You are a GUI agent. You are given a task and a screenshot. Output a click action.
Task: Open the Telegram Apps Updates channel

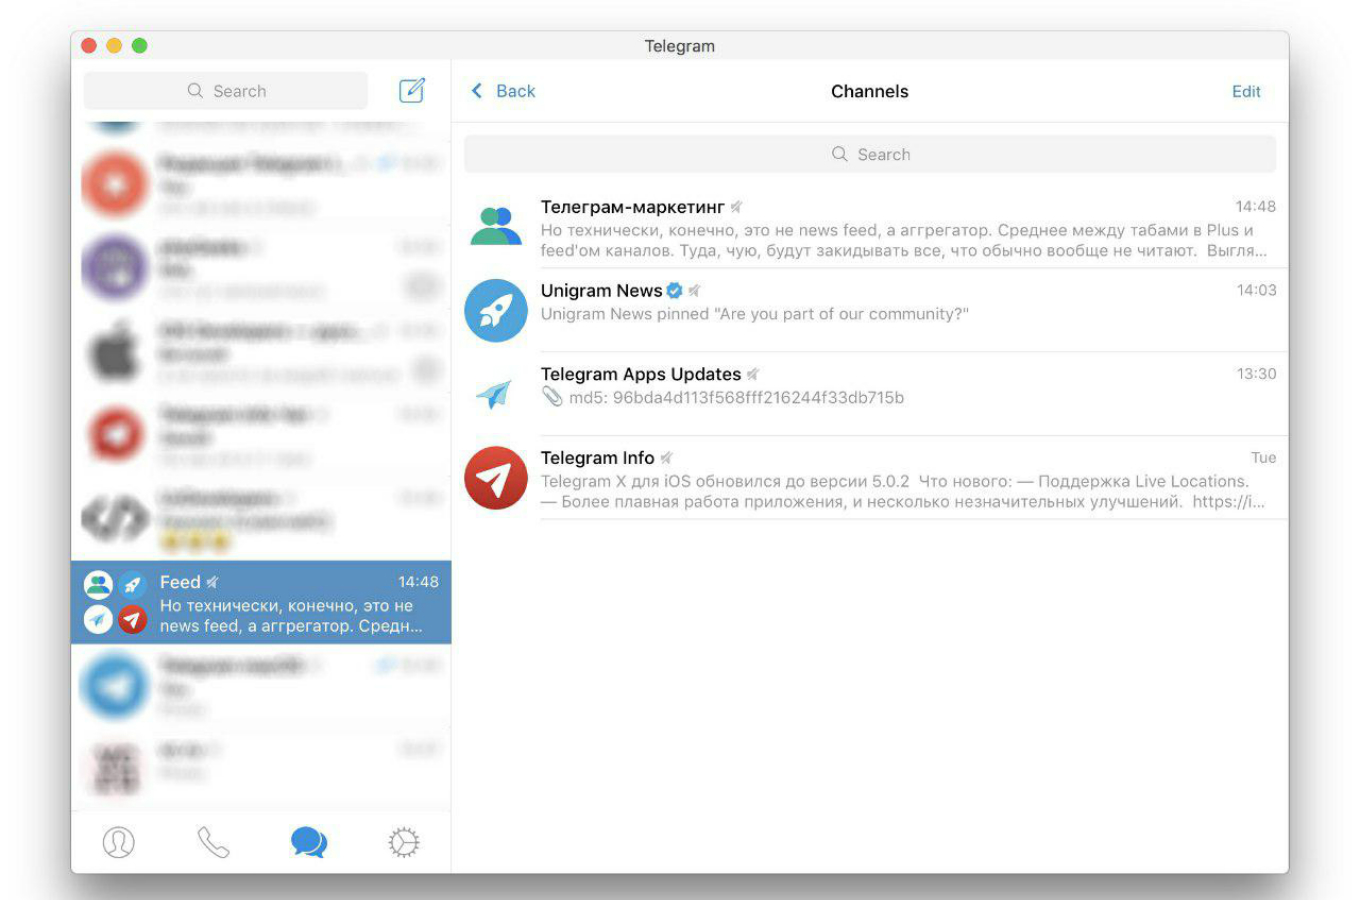[870, 394]
